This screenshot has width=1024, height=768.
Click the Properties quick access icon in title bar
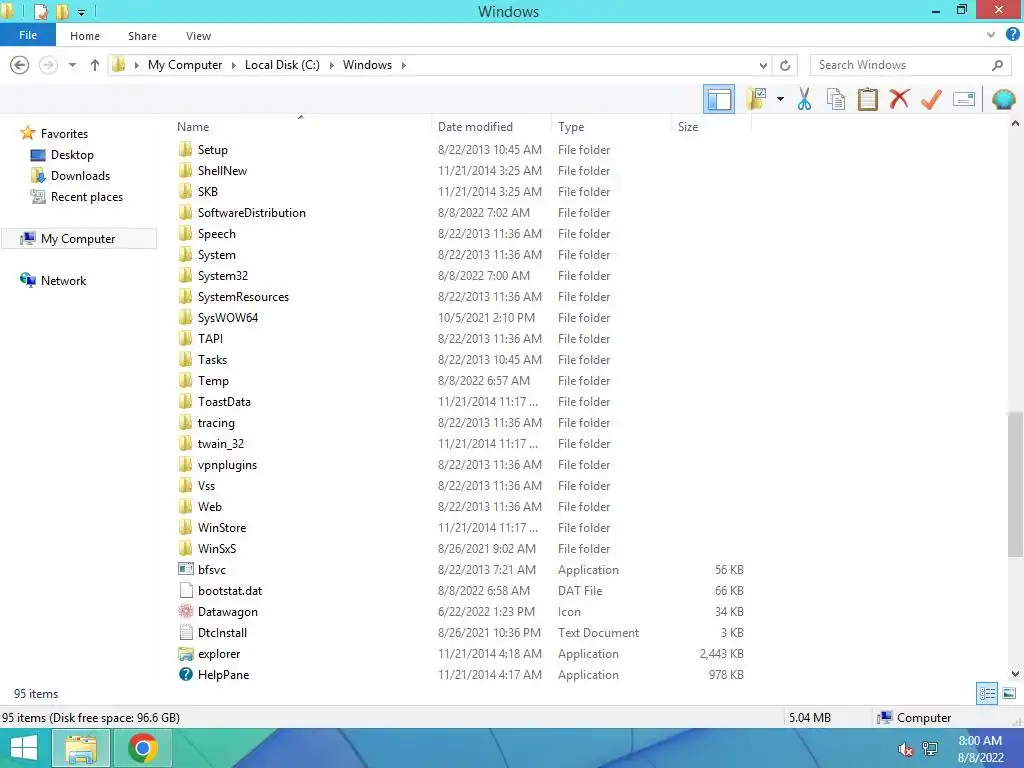(40, 12)
